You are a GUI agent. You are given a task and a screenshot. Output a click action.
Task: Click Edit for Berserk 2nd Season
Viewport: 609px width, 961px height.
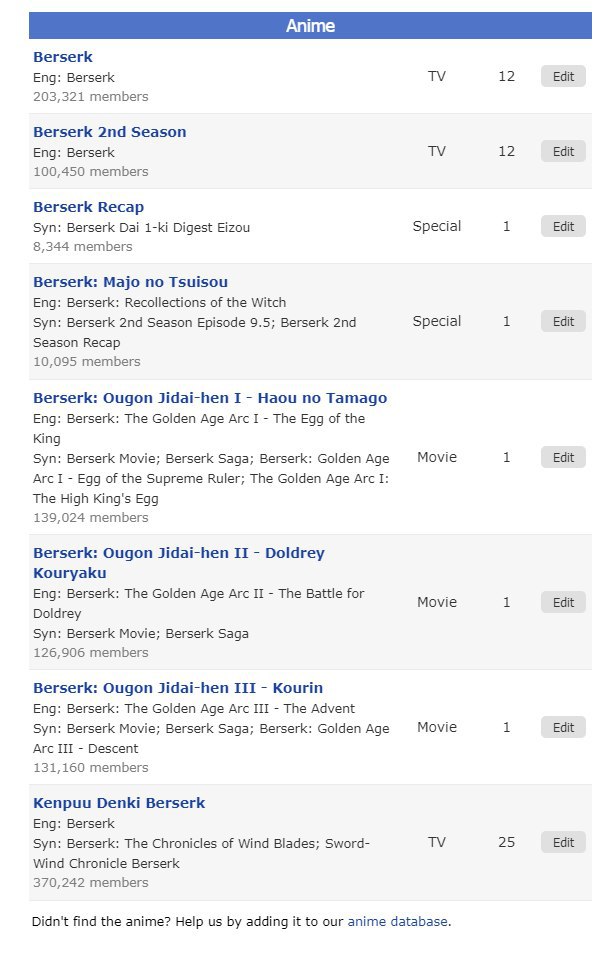click(x=562, y=151)
